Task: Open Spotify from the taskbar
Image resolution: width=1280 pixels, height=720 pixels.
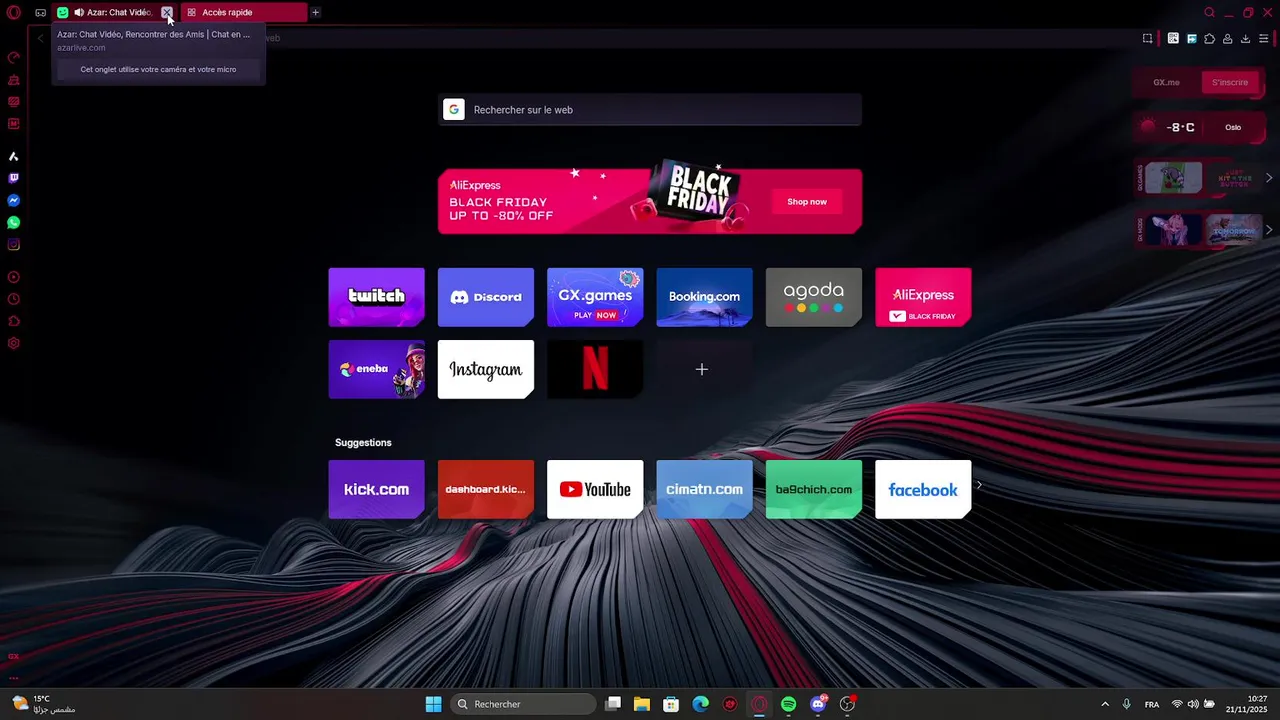Action: 788,704
